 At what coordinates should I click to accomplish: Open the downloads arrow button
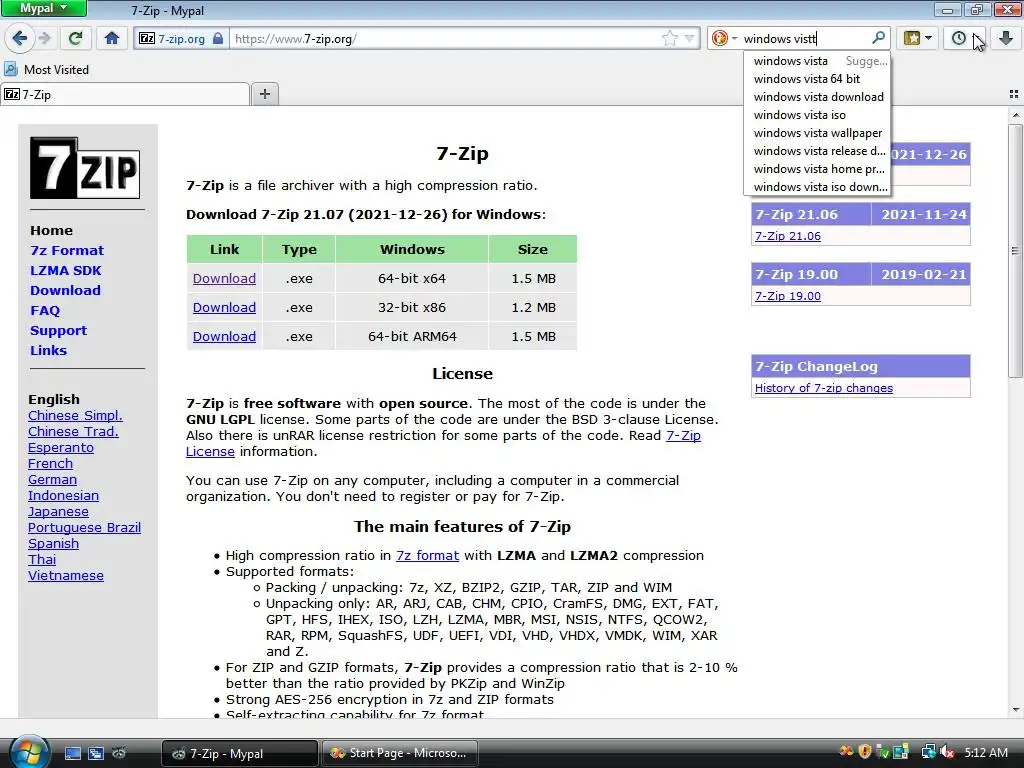[1006, 39]
